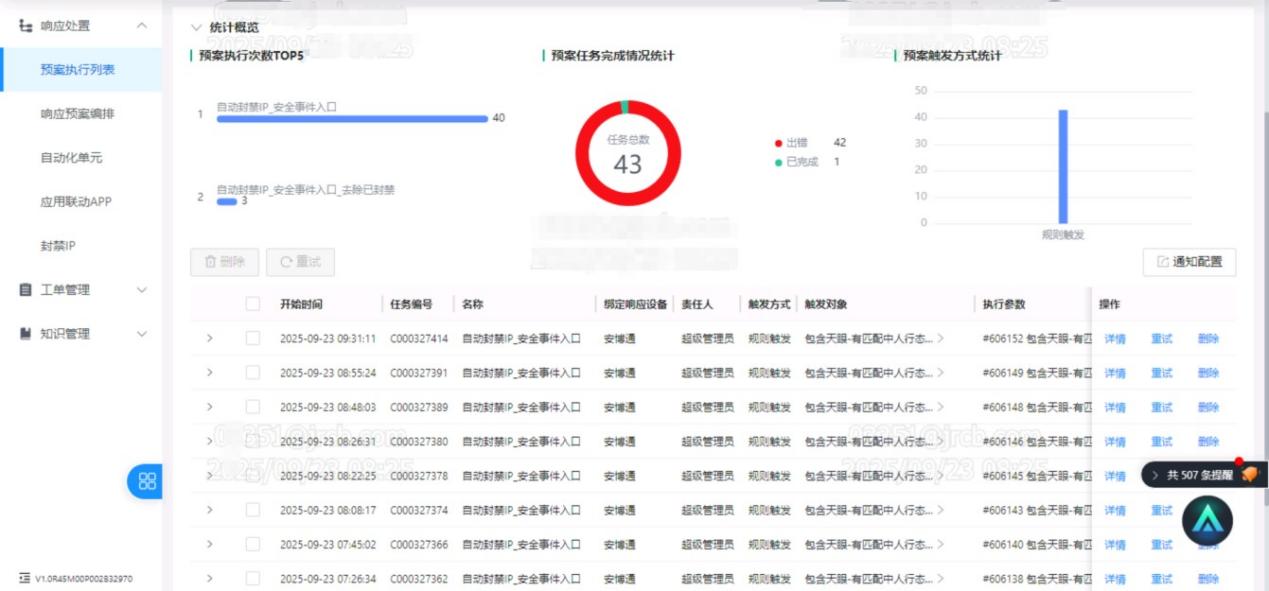1269x591 pixels.
Task: Click the version text V1.0R45M00P002832970
Action: click(x=84, y=579)
